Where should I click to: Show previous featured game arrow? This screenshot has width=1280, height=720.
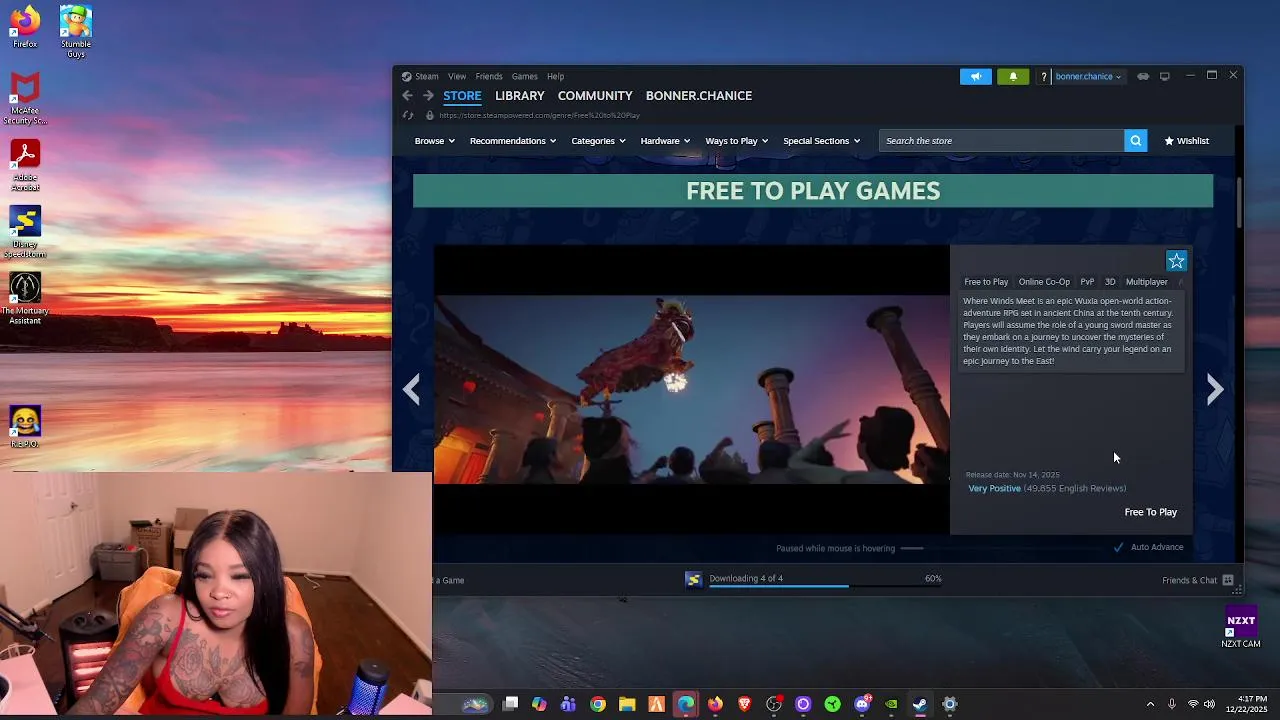pos(411,389)
